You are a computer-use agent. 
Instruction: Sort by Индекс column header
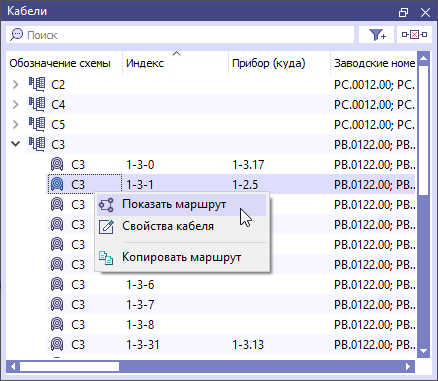point(175,63)
